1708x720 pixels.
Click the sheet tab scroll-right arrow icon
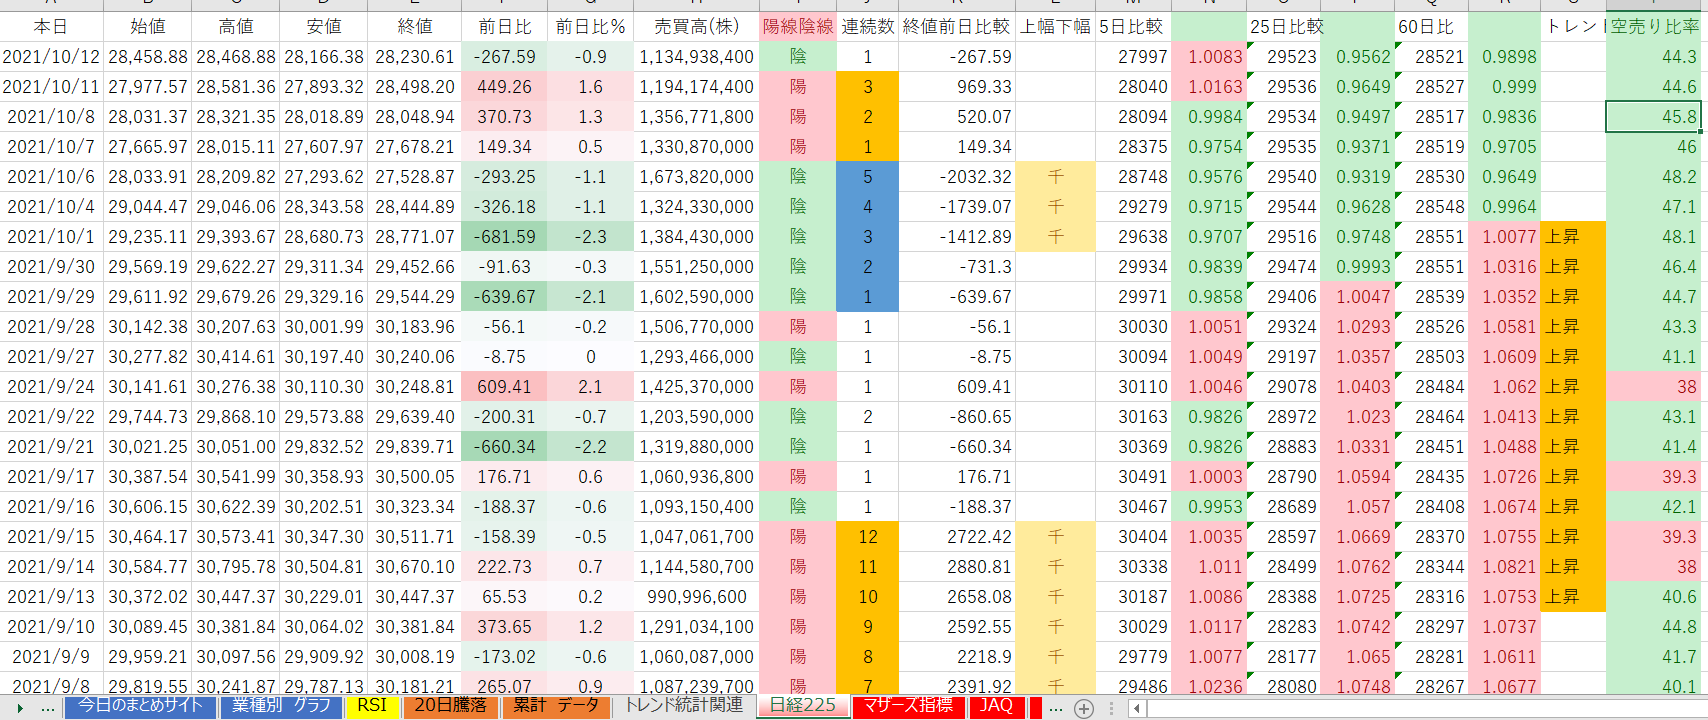20,708
